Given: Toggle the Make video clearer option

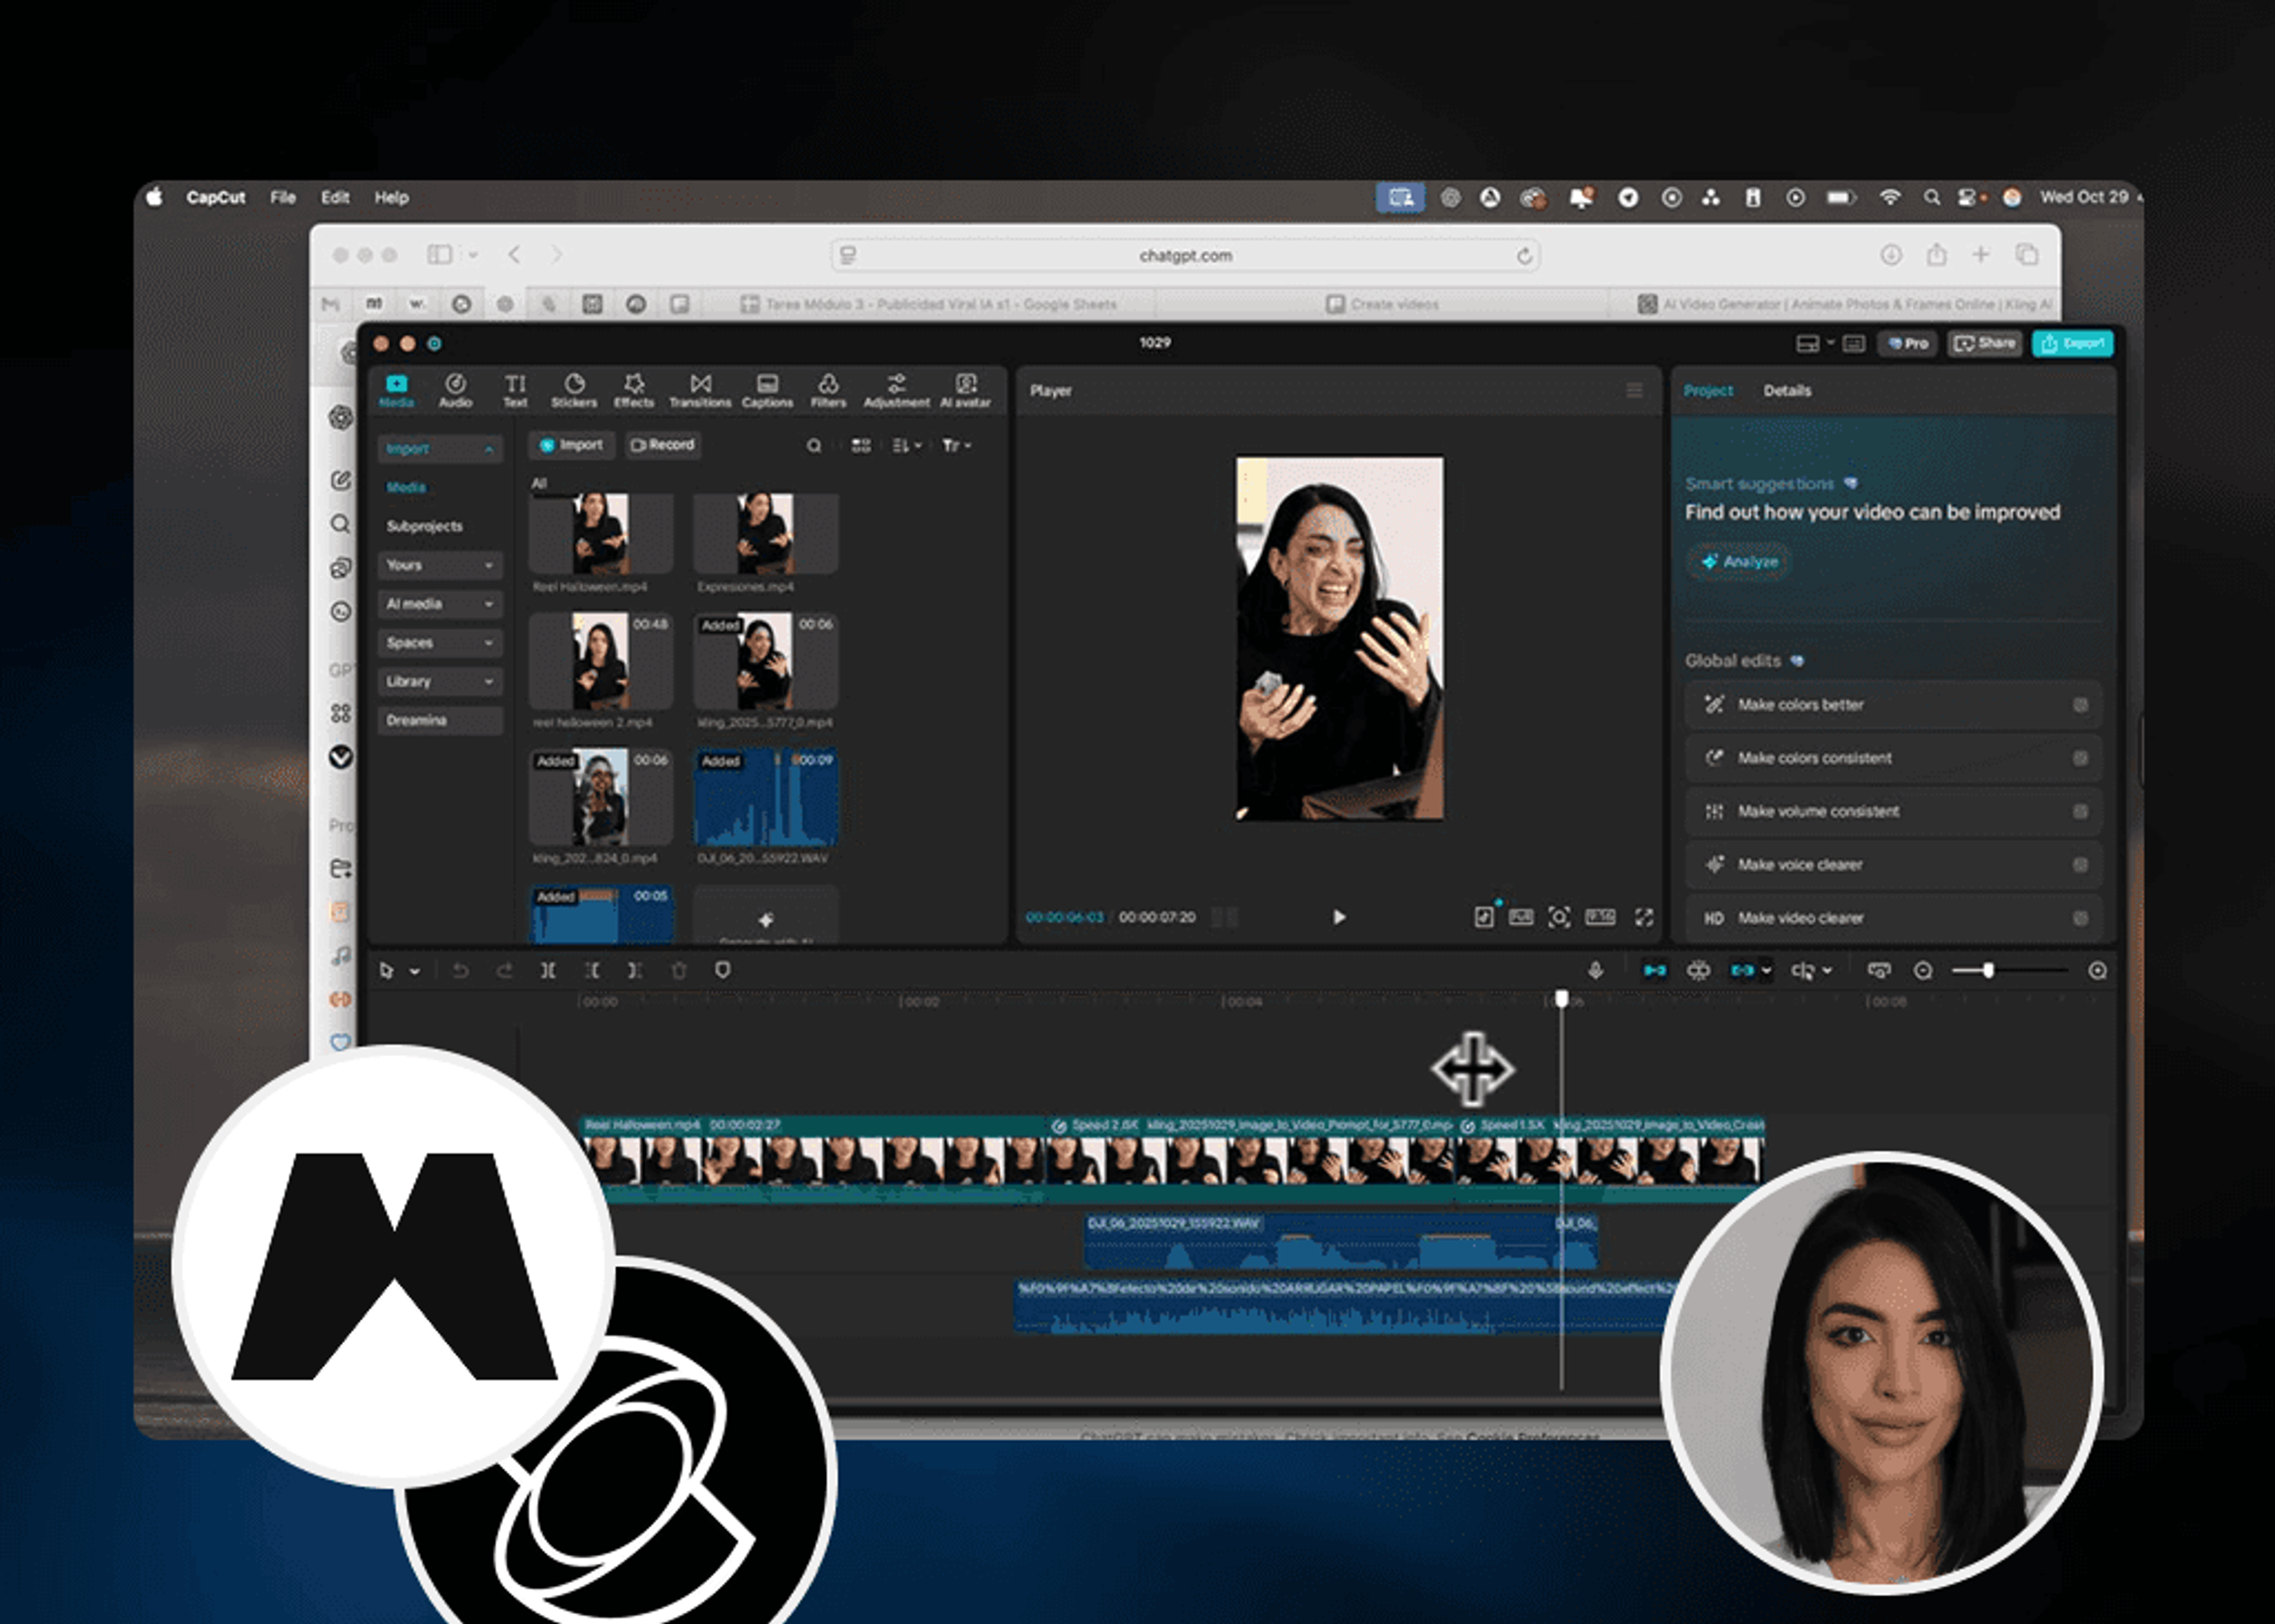Looking at the screenshot, I should [2081, 918].
